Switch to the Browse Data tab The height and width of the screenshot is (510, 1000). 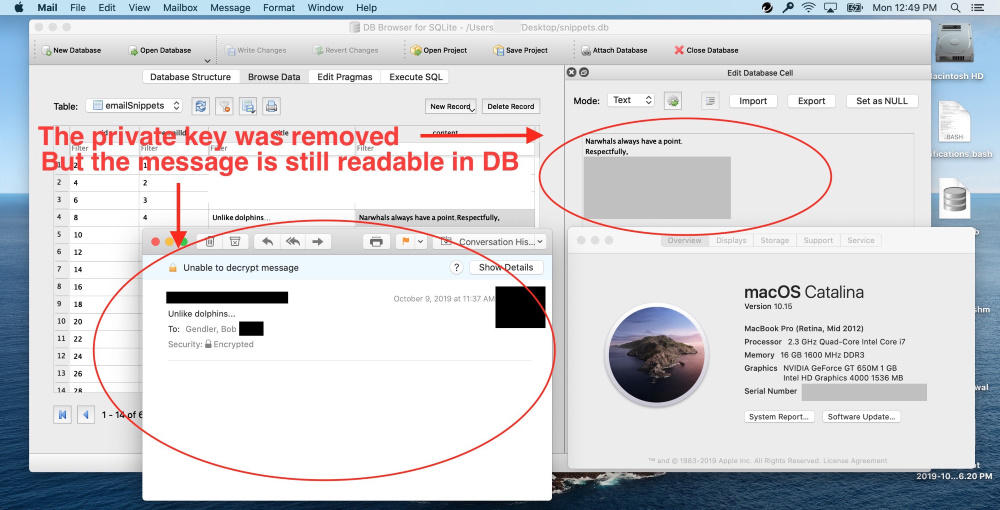tap(274, 76)
